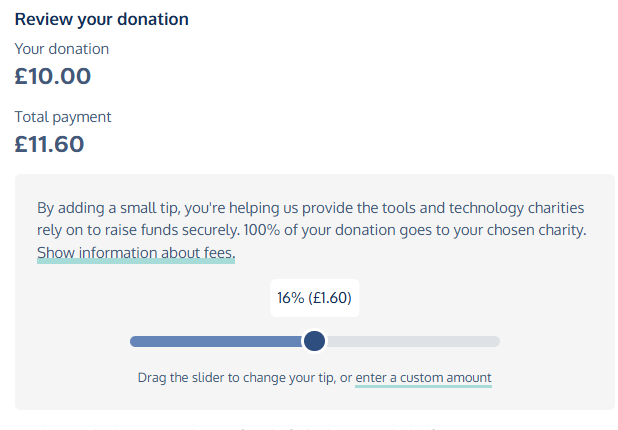This screenshot has height=430, width=618.
Task: Click the '16% (£1.60)' tip tooltip
Action: click(314, 297)
